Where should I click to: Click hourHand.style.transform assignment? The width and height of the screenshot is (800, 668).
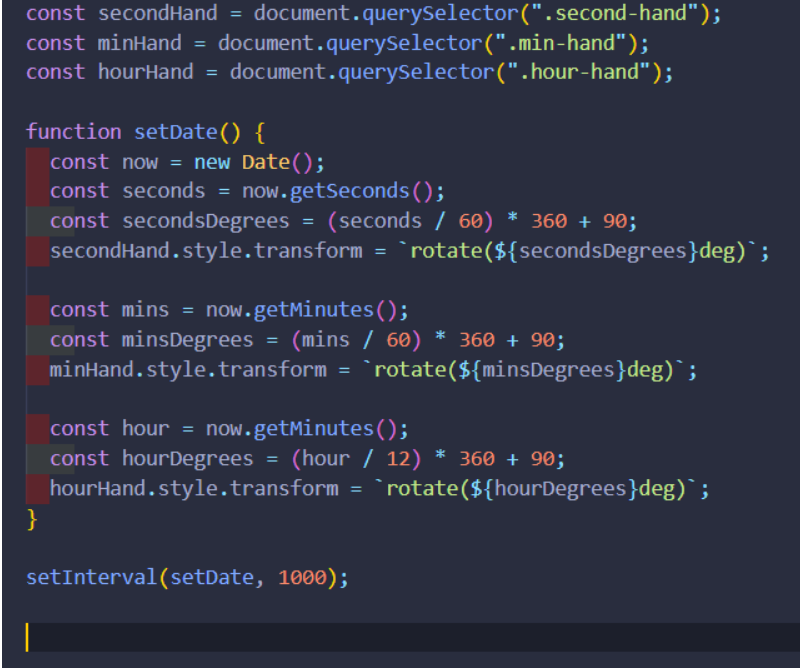pos(194,488)
